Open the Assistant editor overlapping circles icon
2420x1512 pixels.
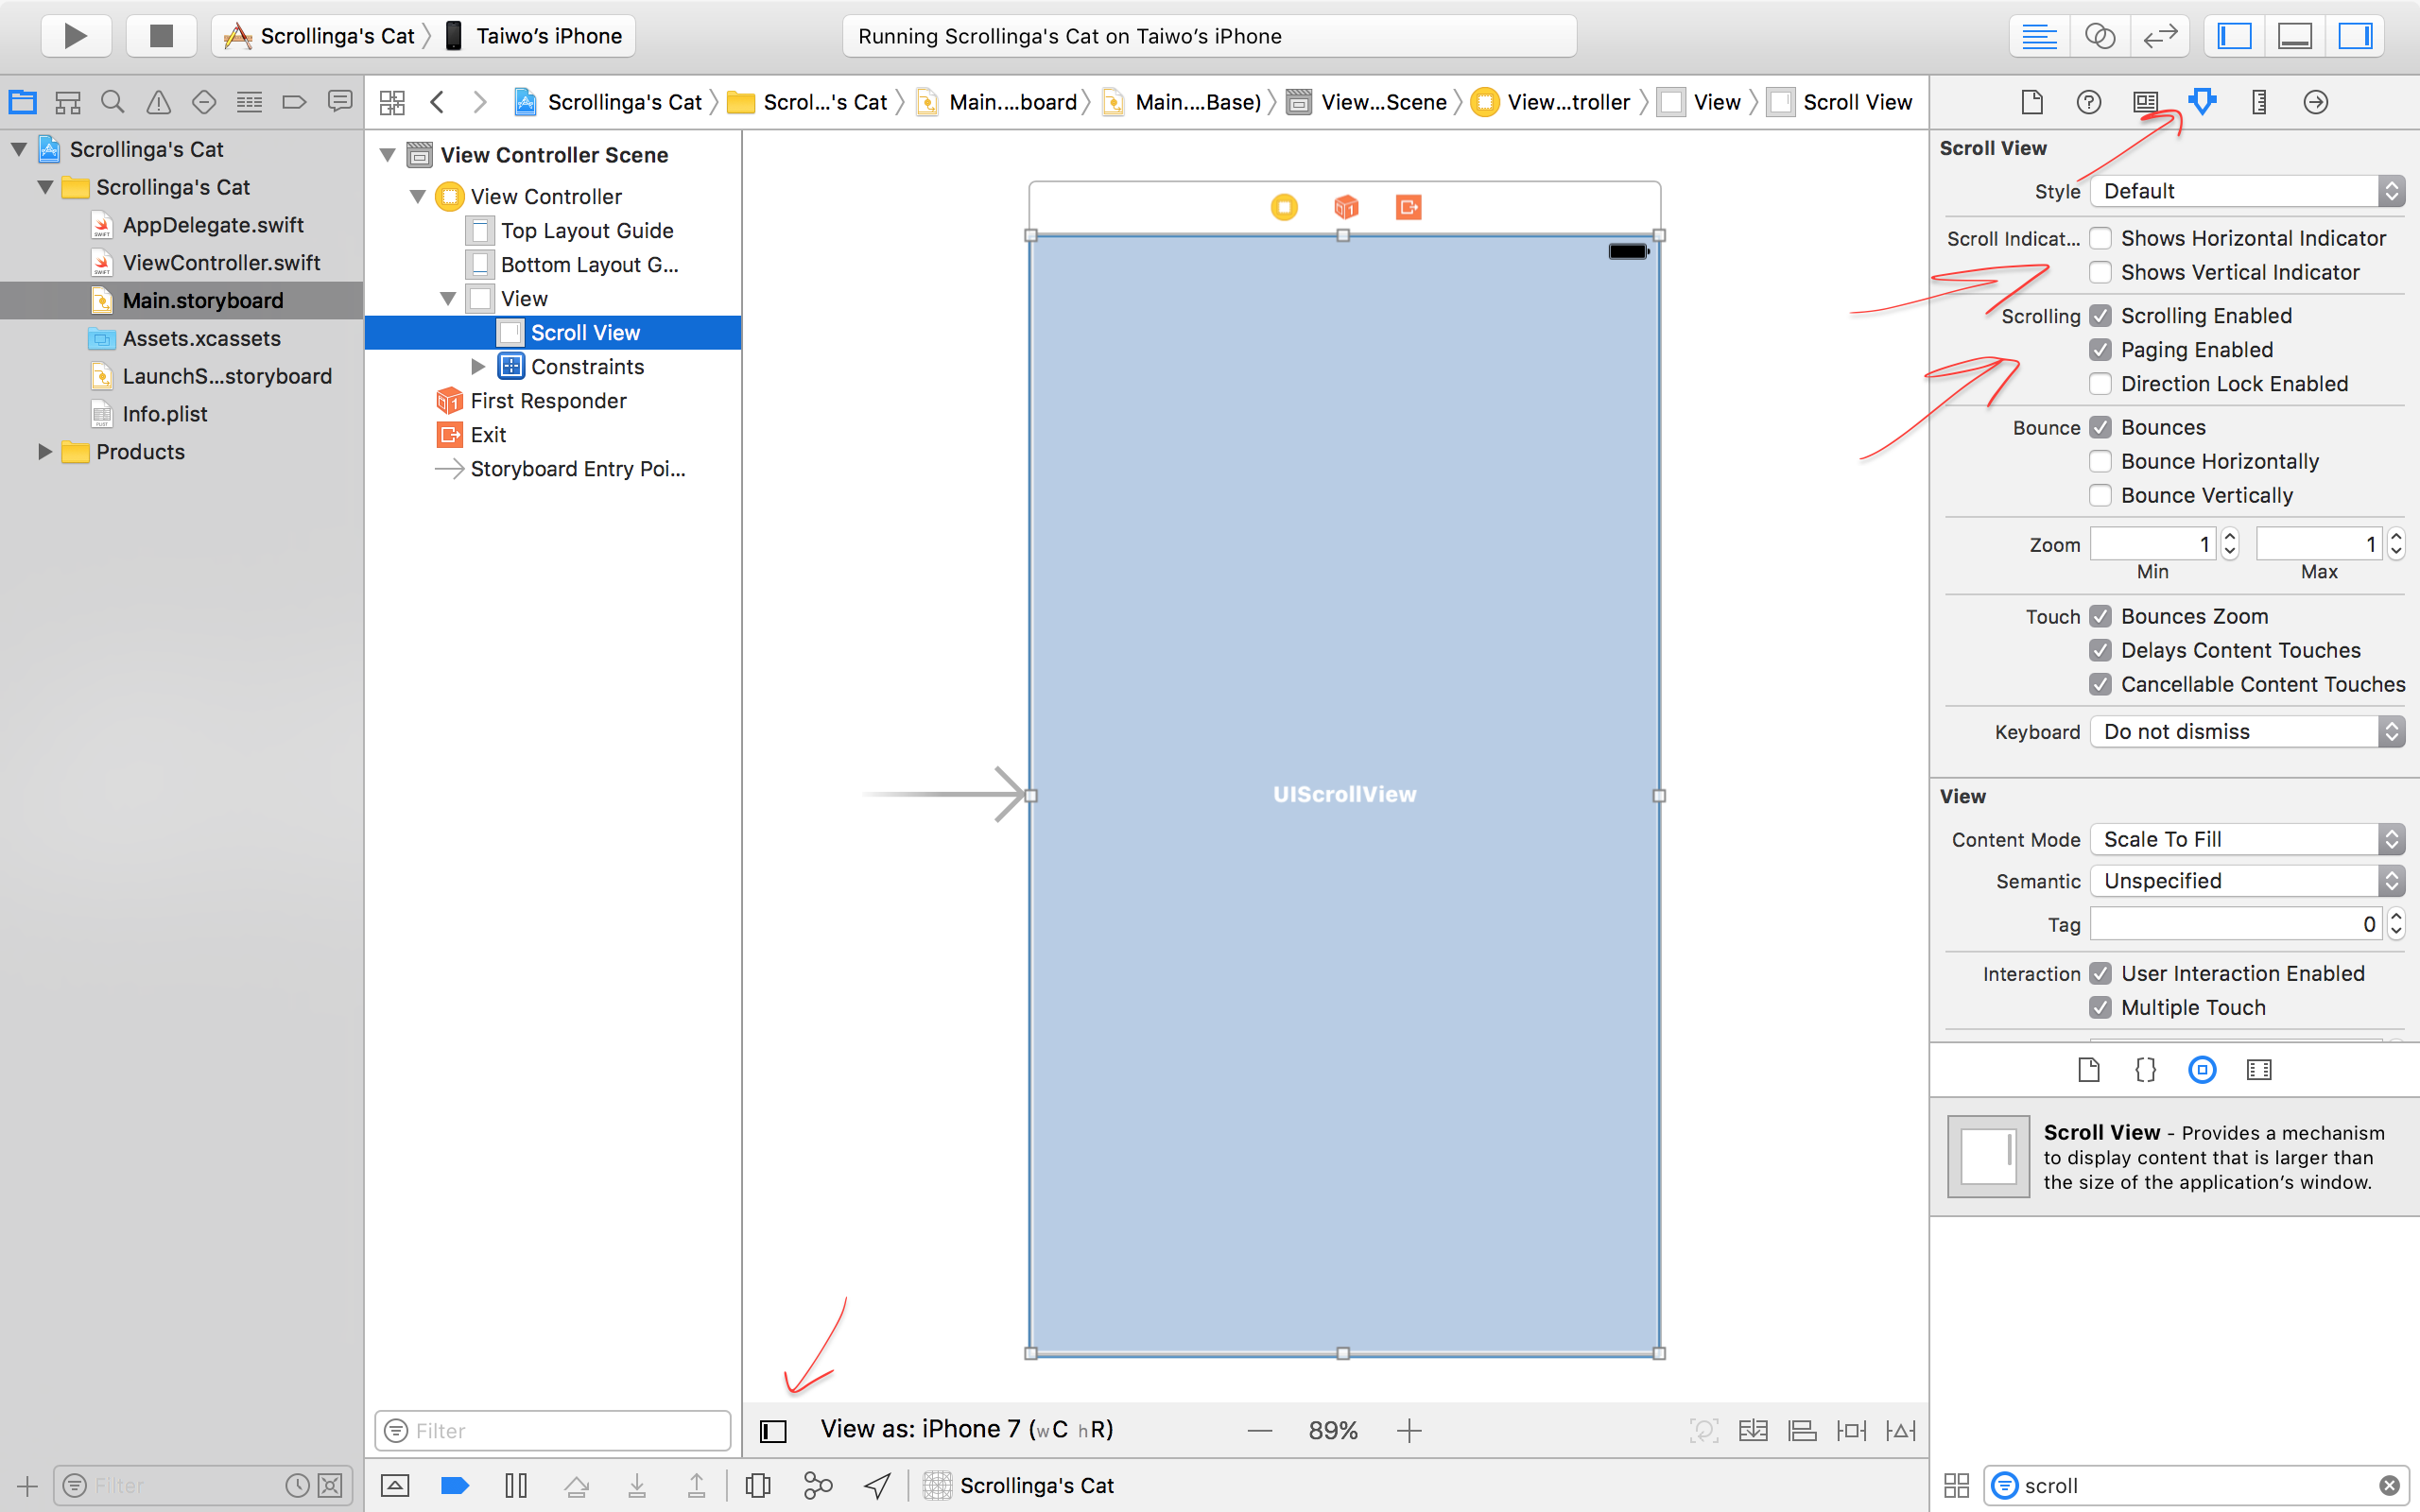click(x=2099, y=36)
